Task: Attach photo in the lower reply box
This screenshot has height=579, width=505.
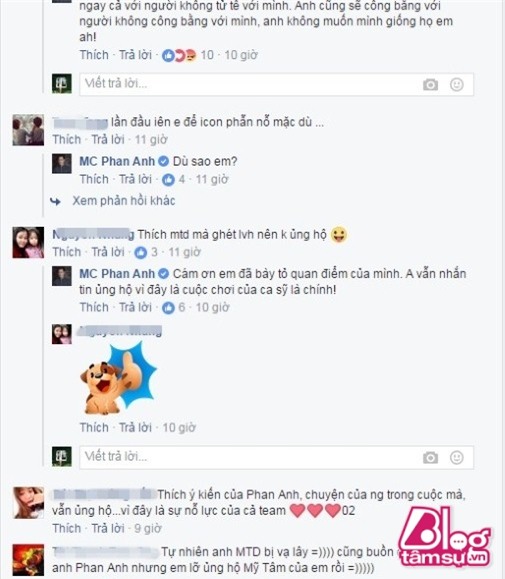Action: pos(430,458)
